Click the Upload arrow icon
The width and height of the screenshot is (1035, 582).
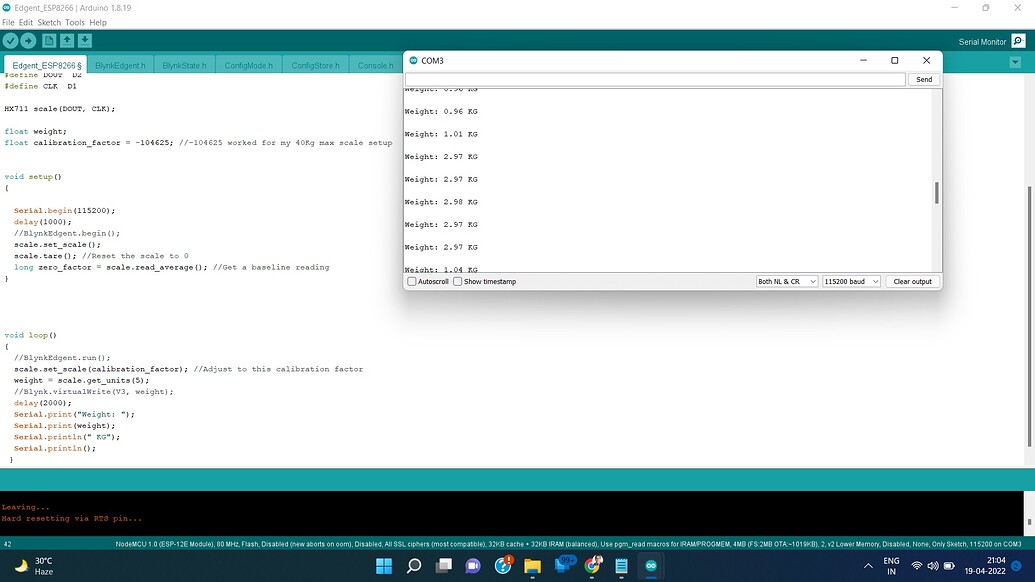pyautogui.click(x=28, y=41)
